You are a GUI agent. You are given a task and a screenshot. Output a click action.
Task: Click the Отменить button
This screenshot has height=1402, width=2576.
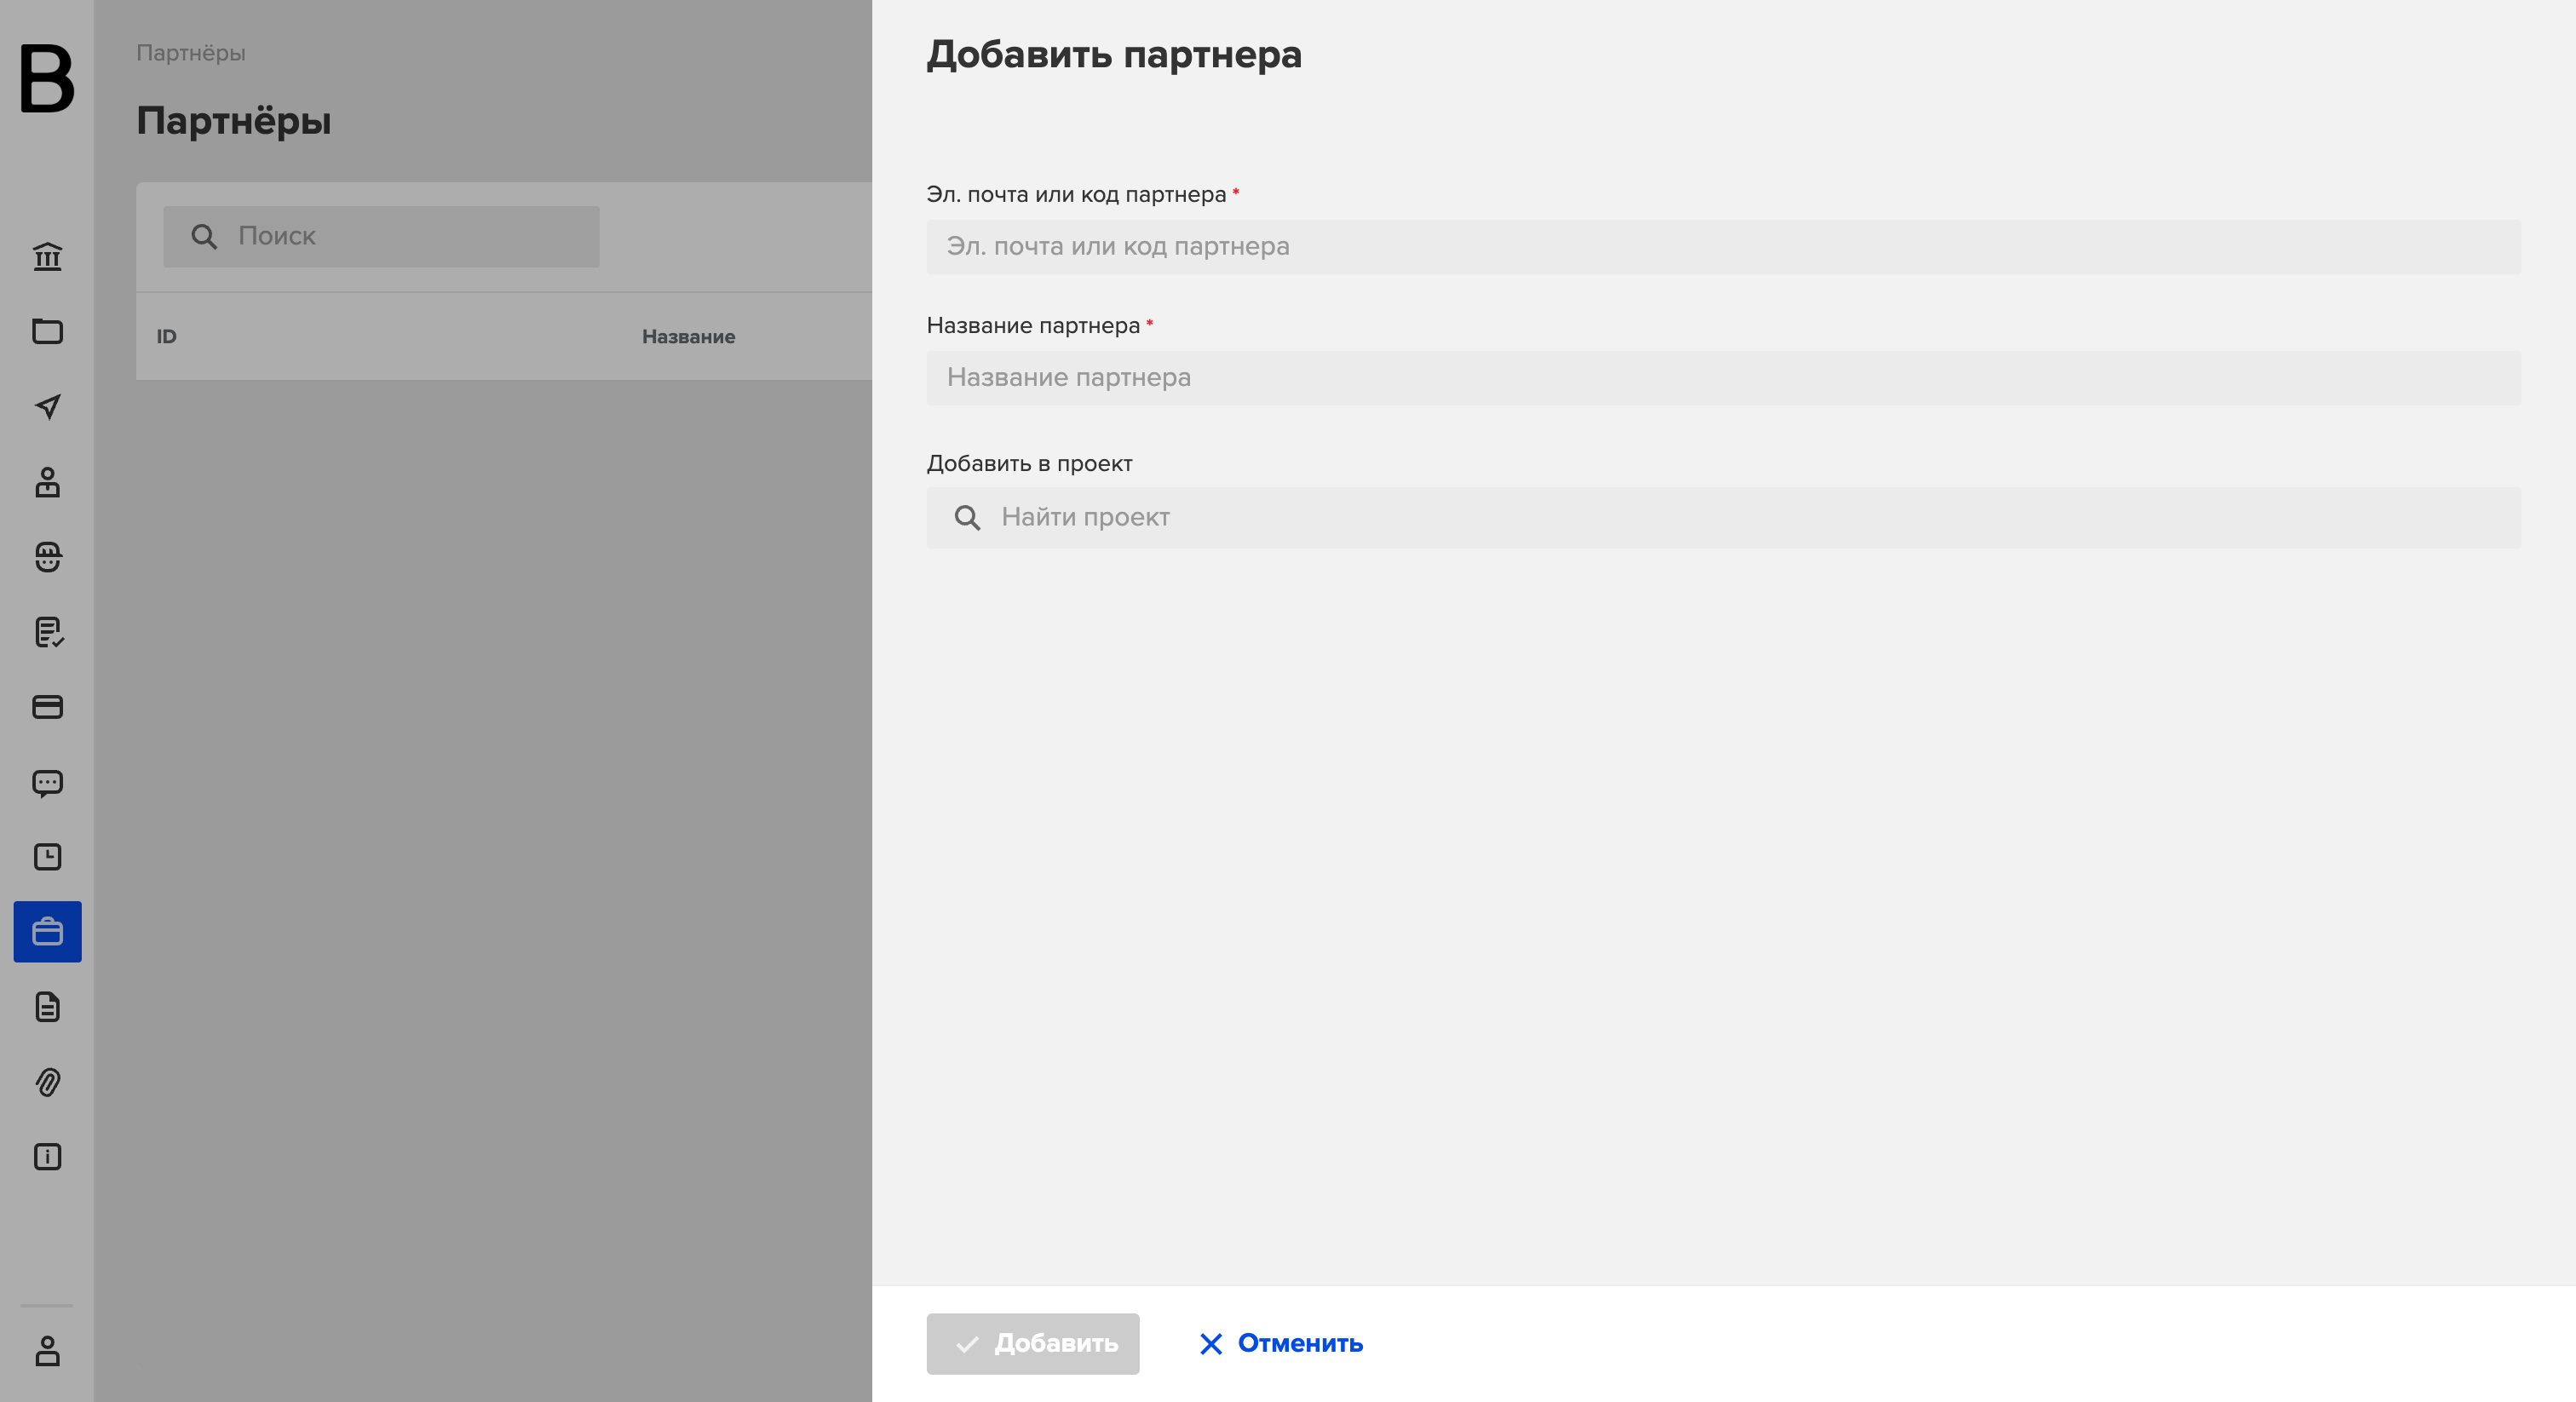(1281, 1344)
